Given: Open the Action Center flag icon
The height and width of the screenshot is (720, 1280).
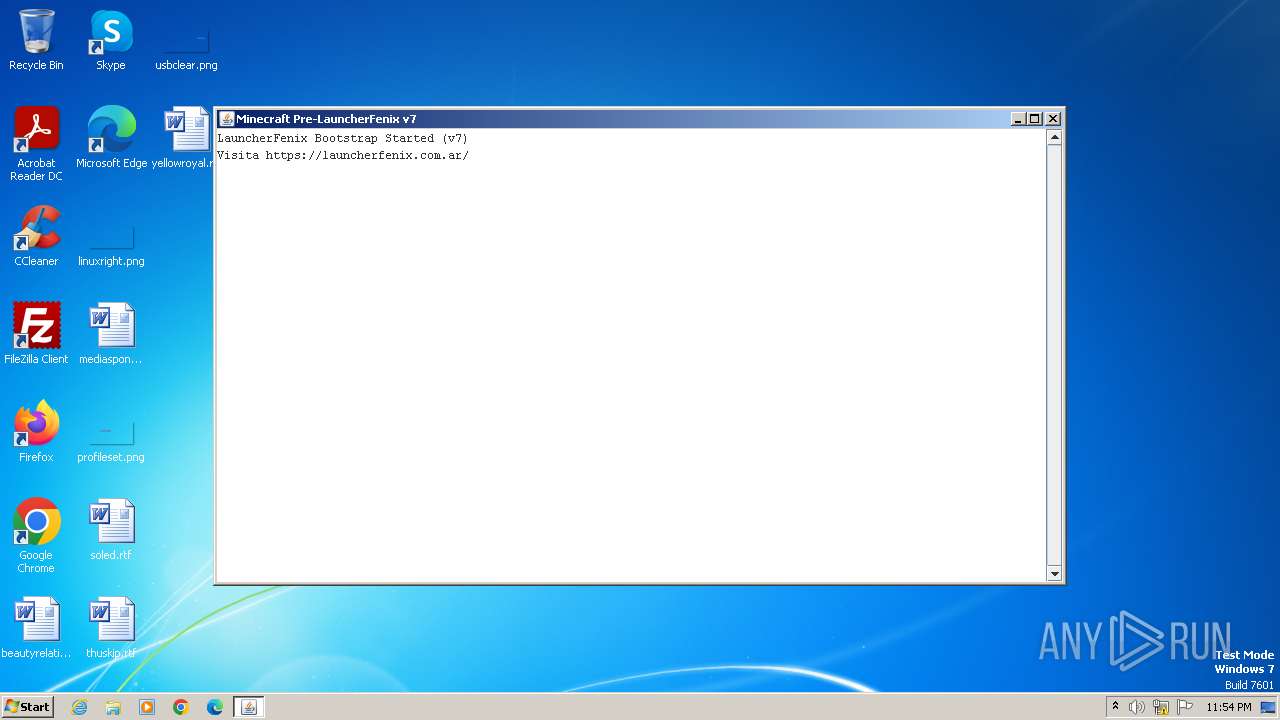Looking at the screenshot, I should pos(1185,707).
